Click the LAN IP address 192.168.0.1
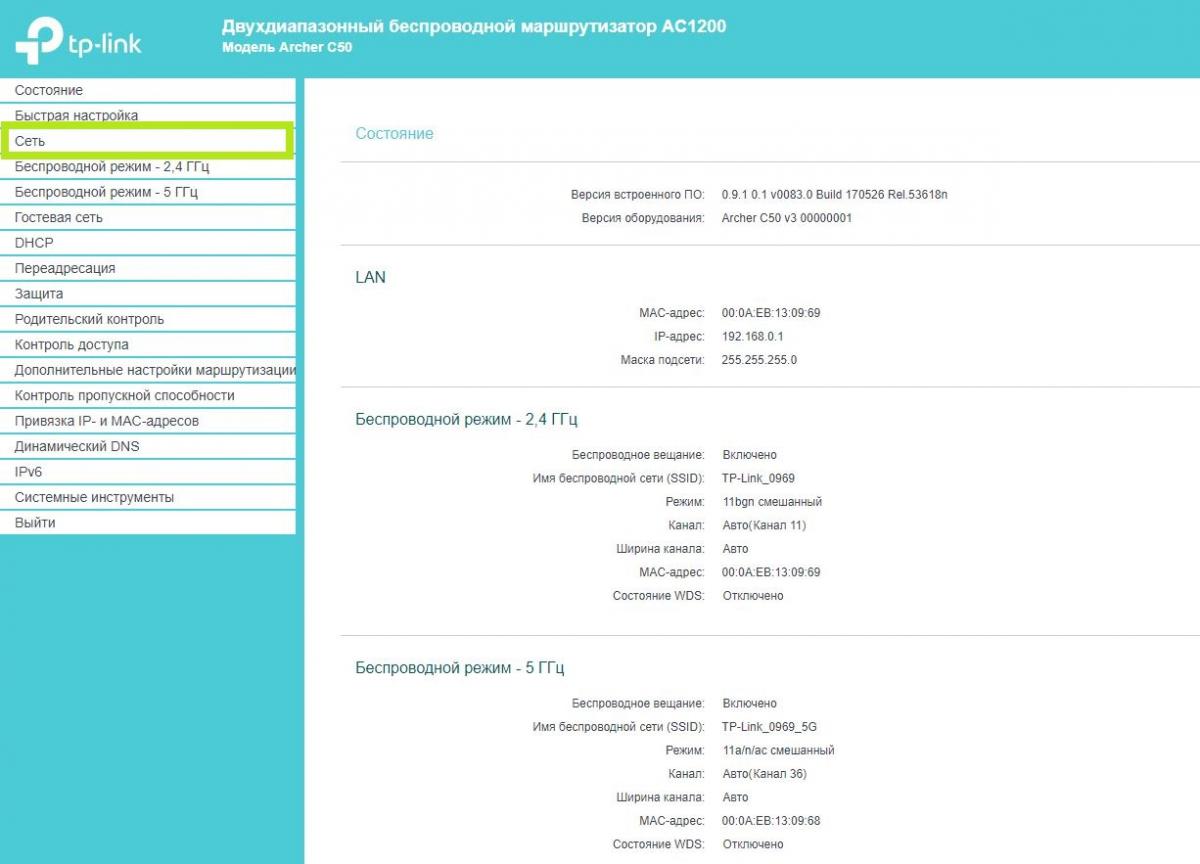This screenshot has width=1200, height=864. [x=754, y=337]
